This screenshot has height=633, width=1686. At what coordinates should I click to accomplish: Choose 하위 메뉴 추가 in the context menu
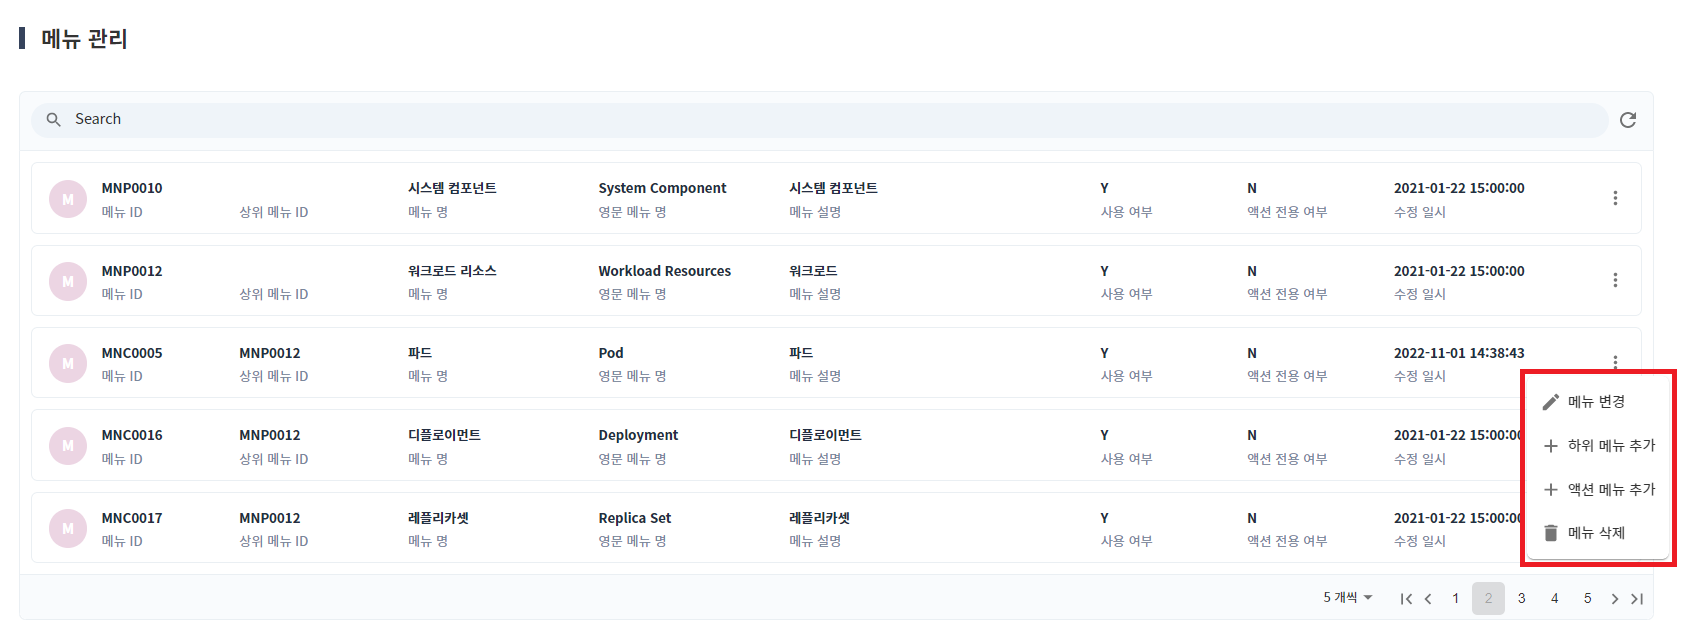click(1598, 445)
